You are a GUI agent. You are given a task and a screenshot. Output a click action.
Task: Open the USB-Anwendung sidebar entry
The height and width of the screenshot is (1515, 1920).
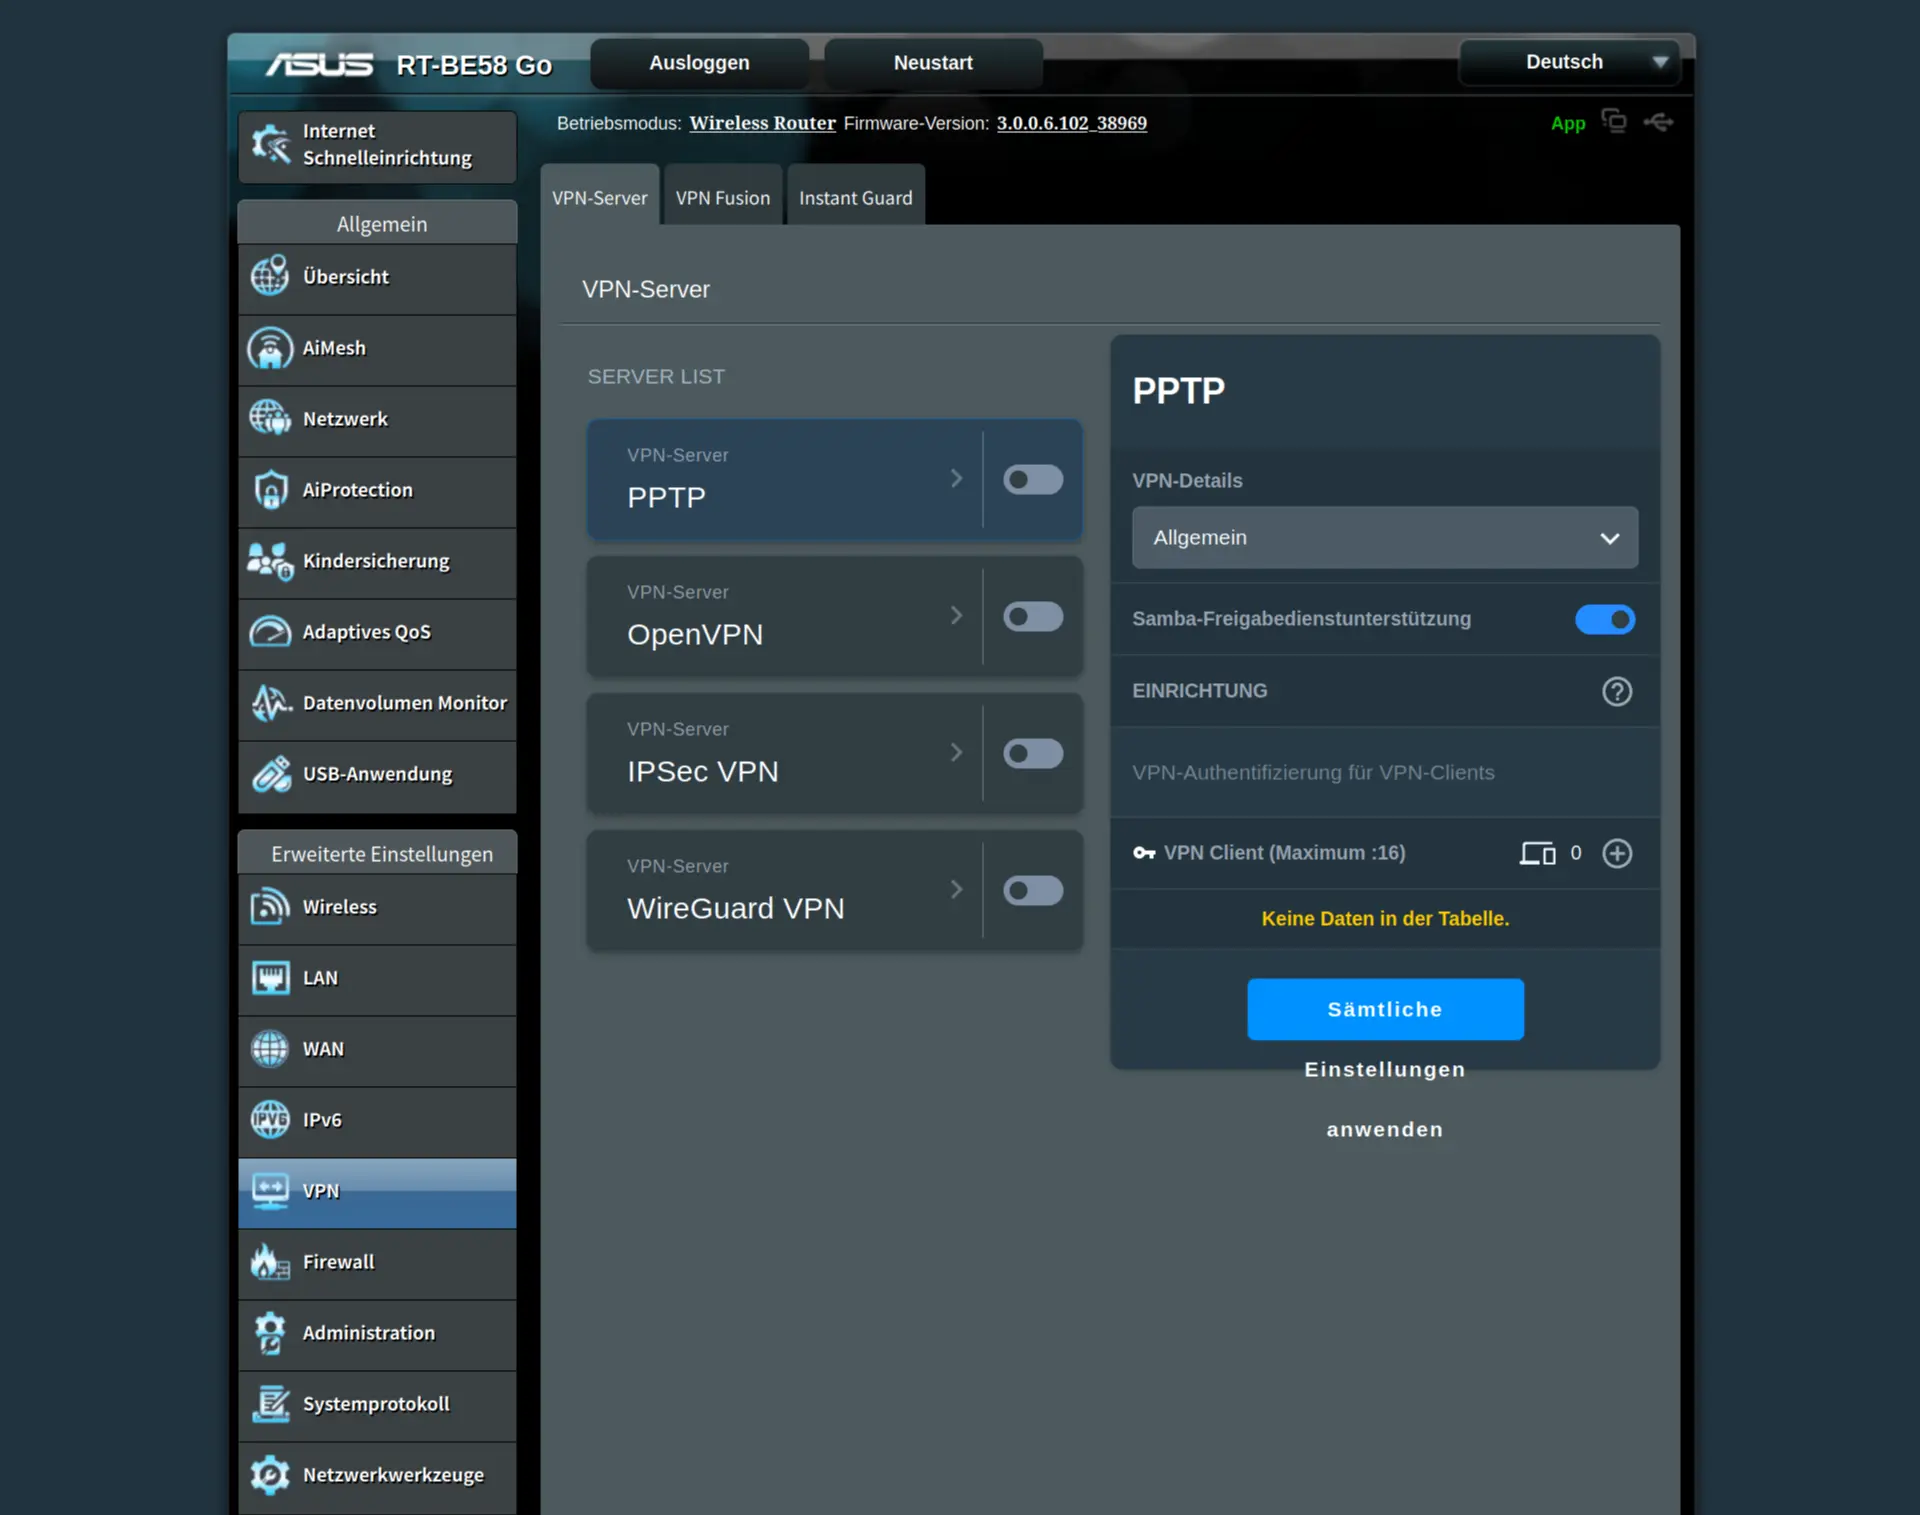[377, 774]
